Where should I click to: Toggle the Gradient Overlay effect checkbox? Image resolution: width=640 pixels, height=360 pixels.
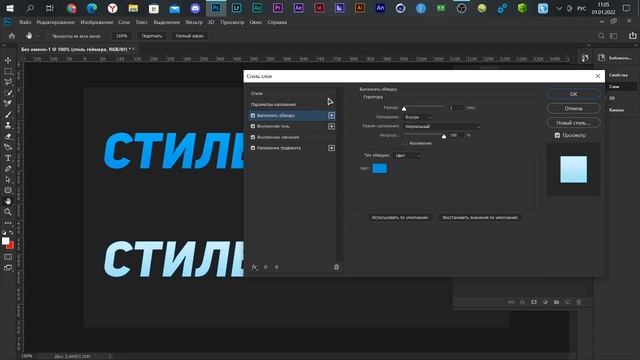pyautogui.click(x=253, y=148)
